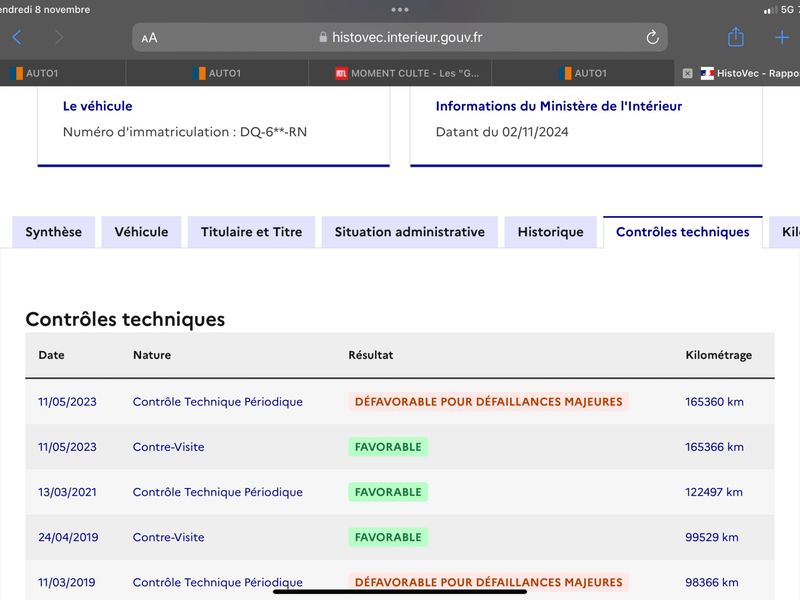Tap the Safari forward arrow
Viewport: 800px width, 600px height.
[59, 37]
